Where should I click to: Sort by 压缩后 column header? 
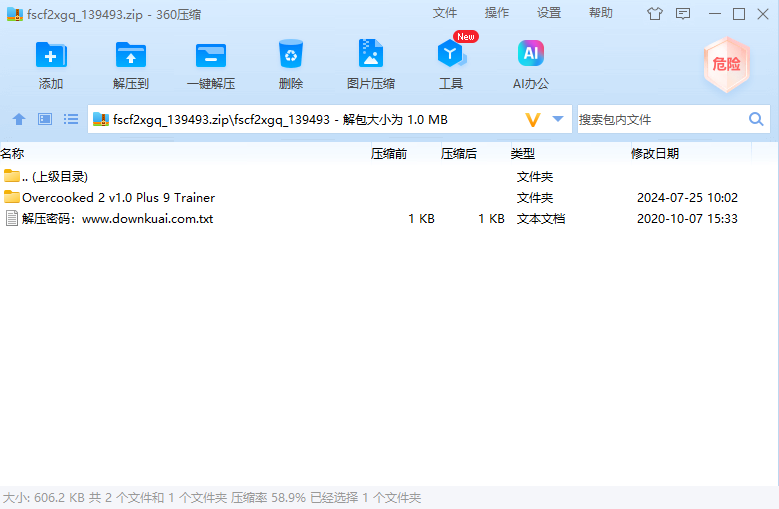coord(459,153)
